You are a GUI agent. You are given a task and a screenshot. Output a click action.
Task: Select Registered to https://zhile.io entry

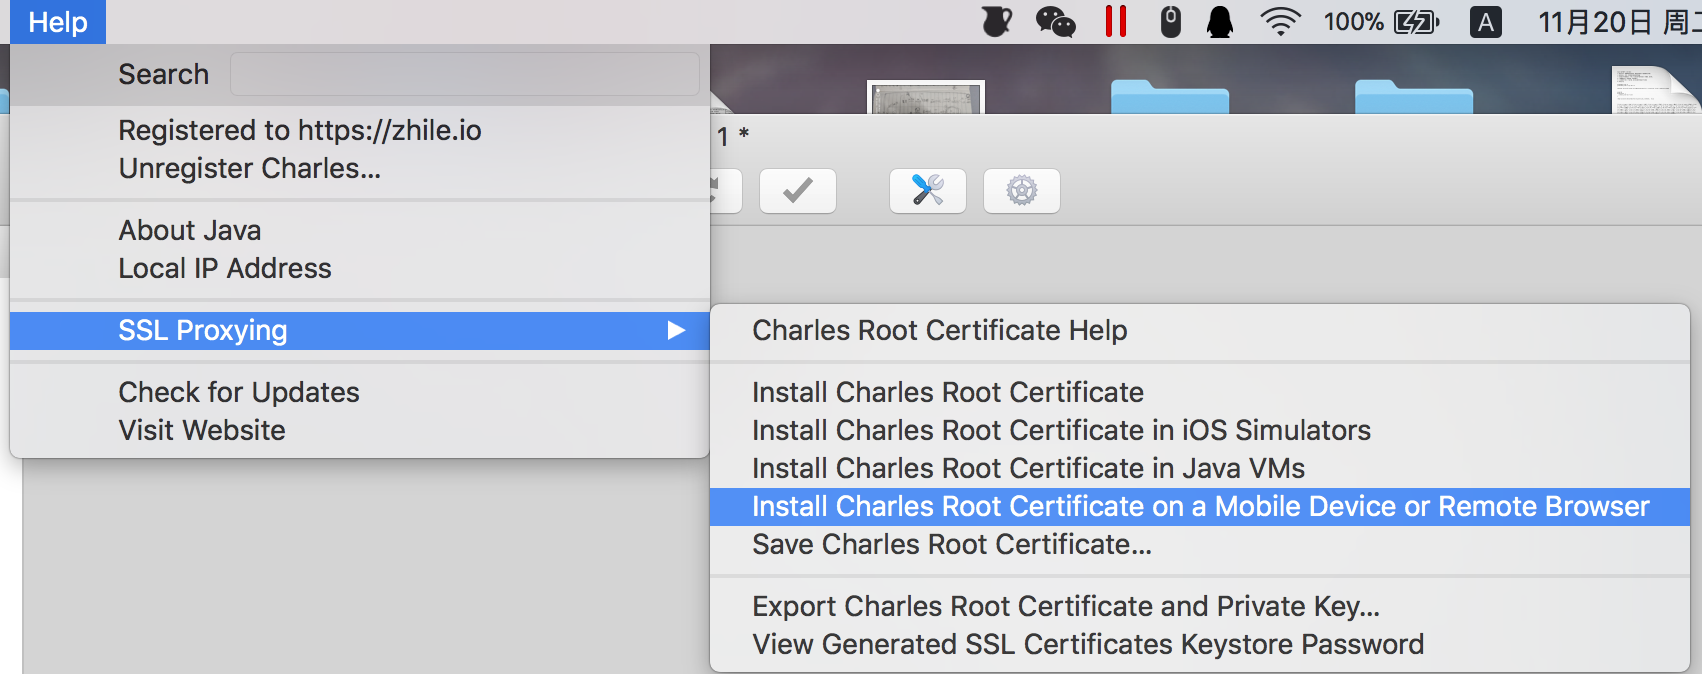360,130
